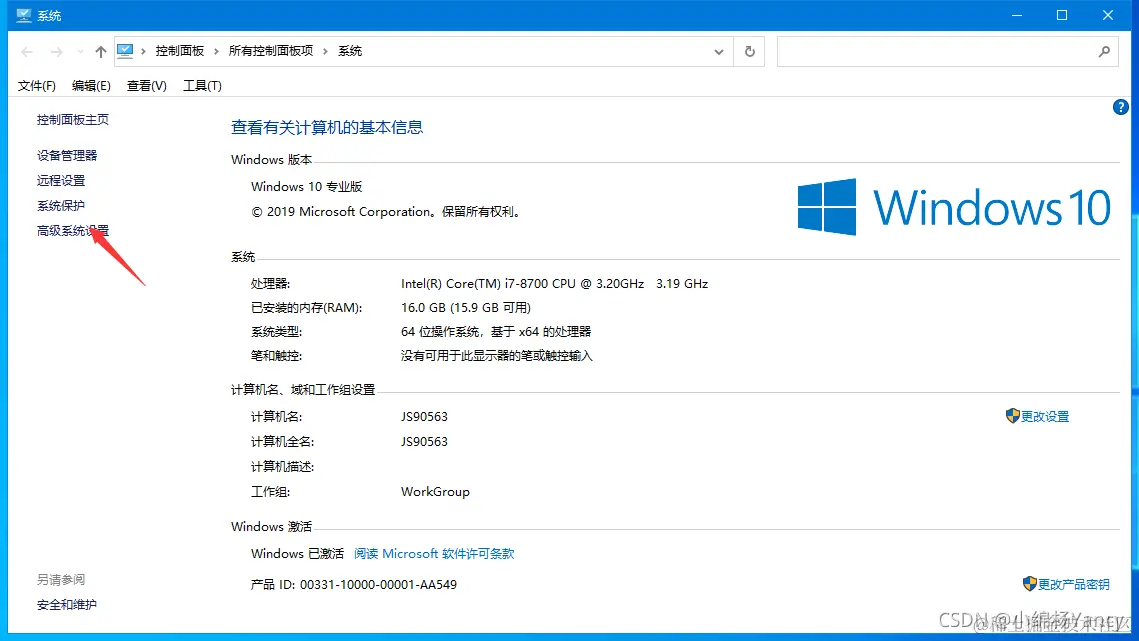Select 系统 in the breadcrumb
The height and width of the screenshot is (641, 1139).
point(350,51)
